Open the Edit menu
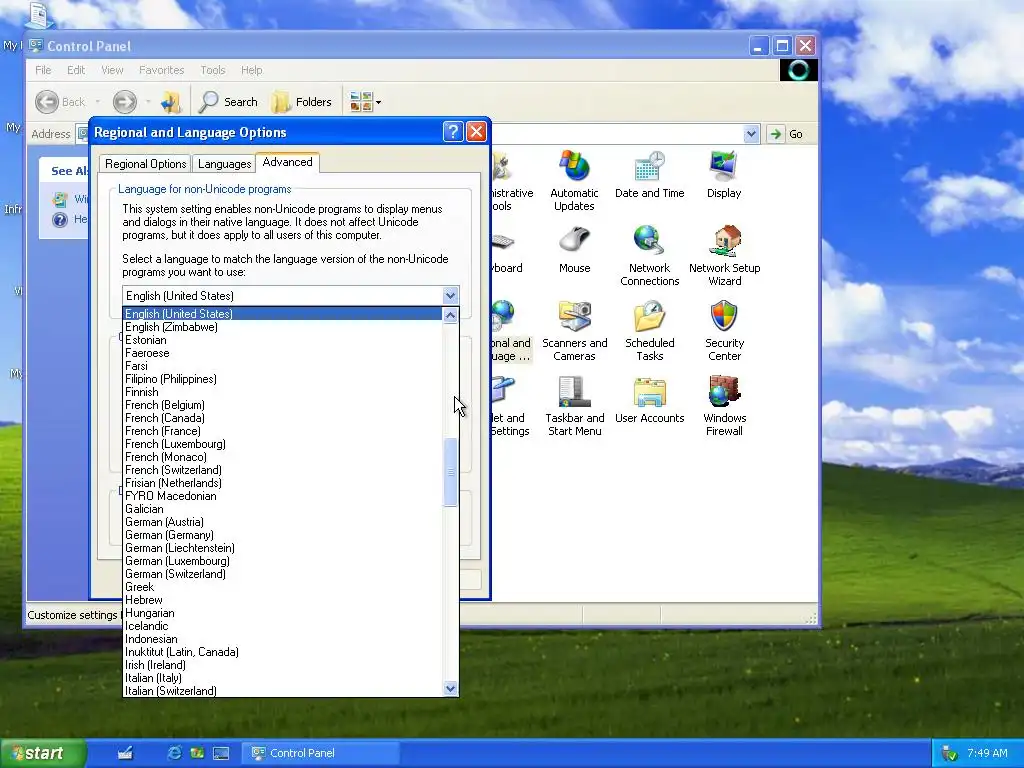The height and width of the screenshot is (768, 1024). pos(76,70)
